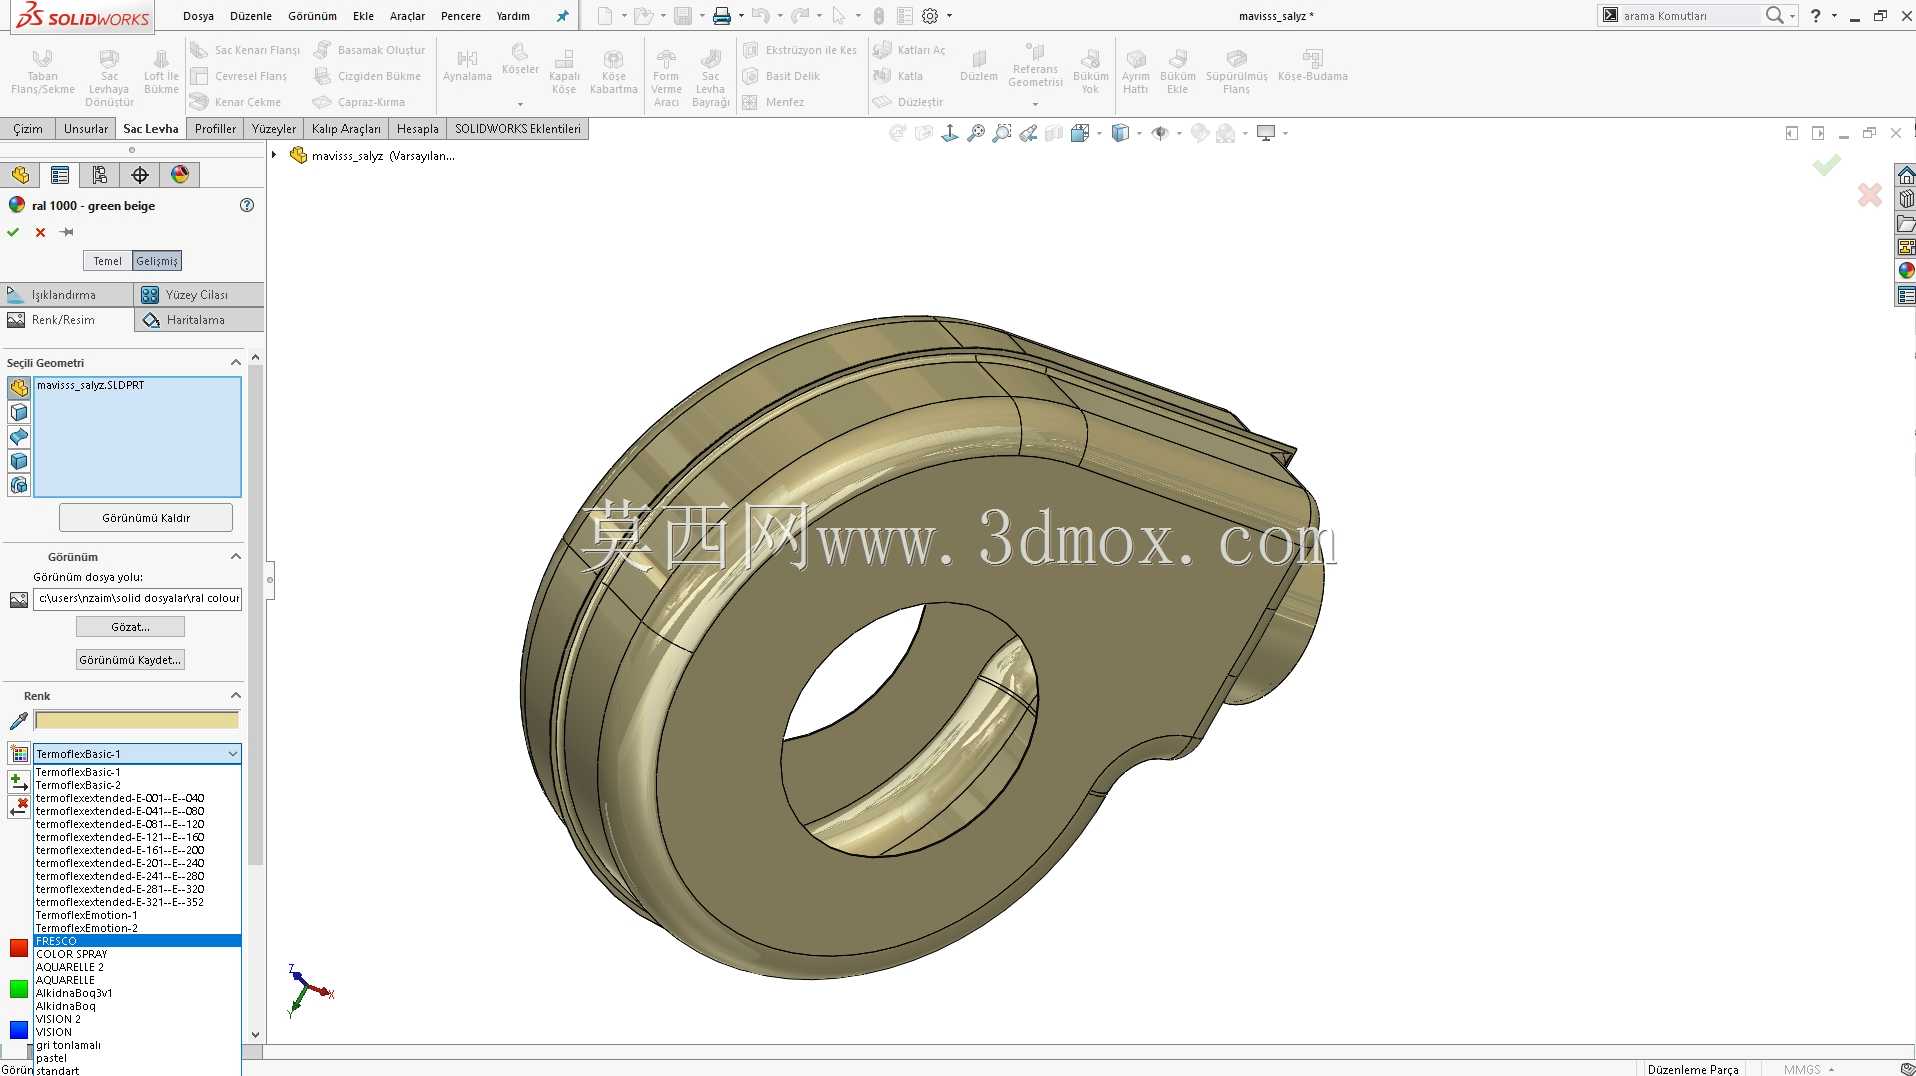Open the FeatureManager design tree tab icon
Image resolution: width=1916 pixels, height=1076 pixels.
point(20,175)
